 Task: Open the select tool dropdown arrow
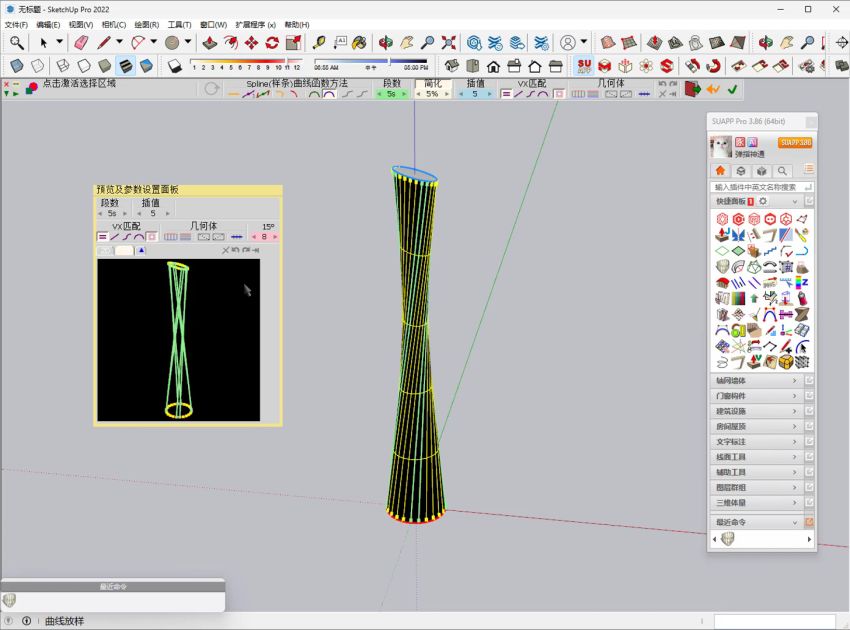[x=60, y=41]
